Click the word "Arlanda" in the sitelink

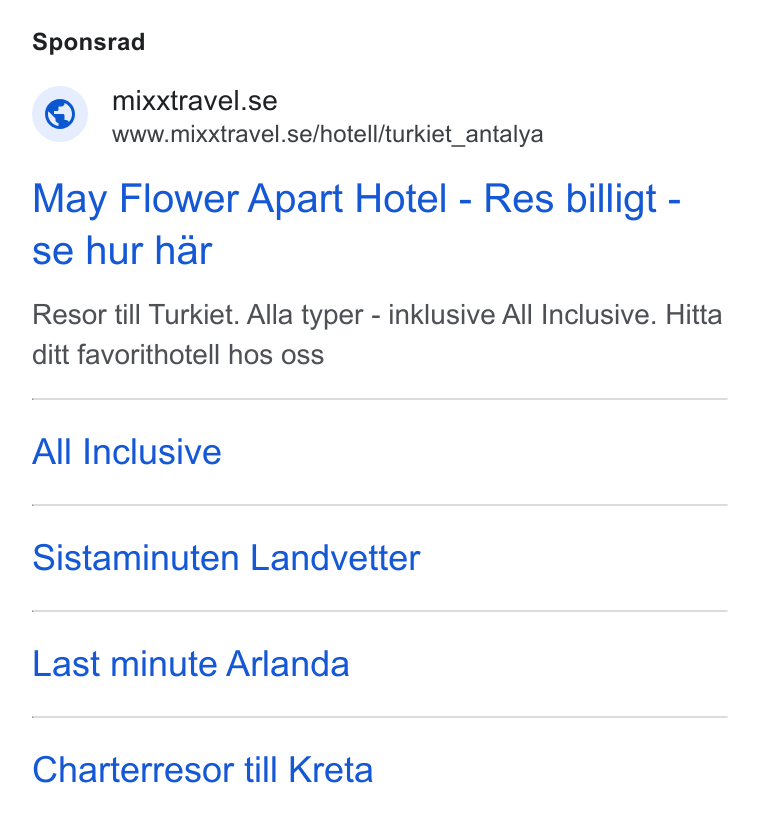coord(288,664)
